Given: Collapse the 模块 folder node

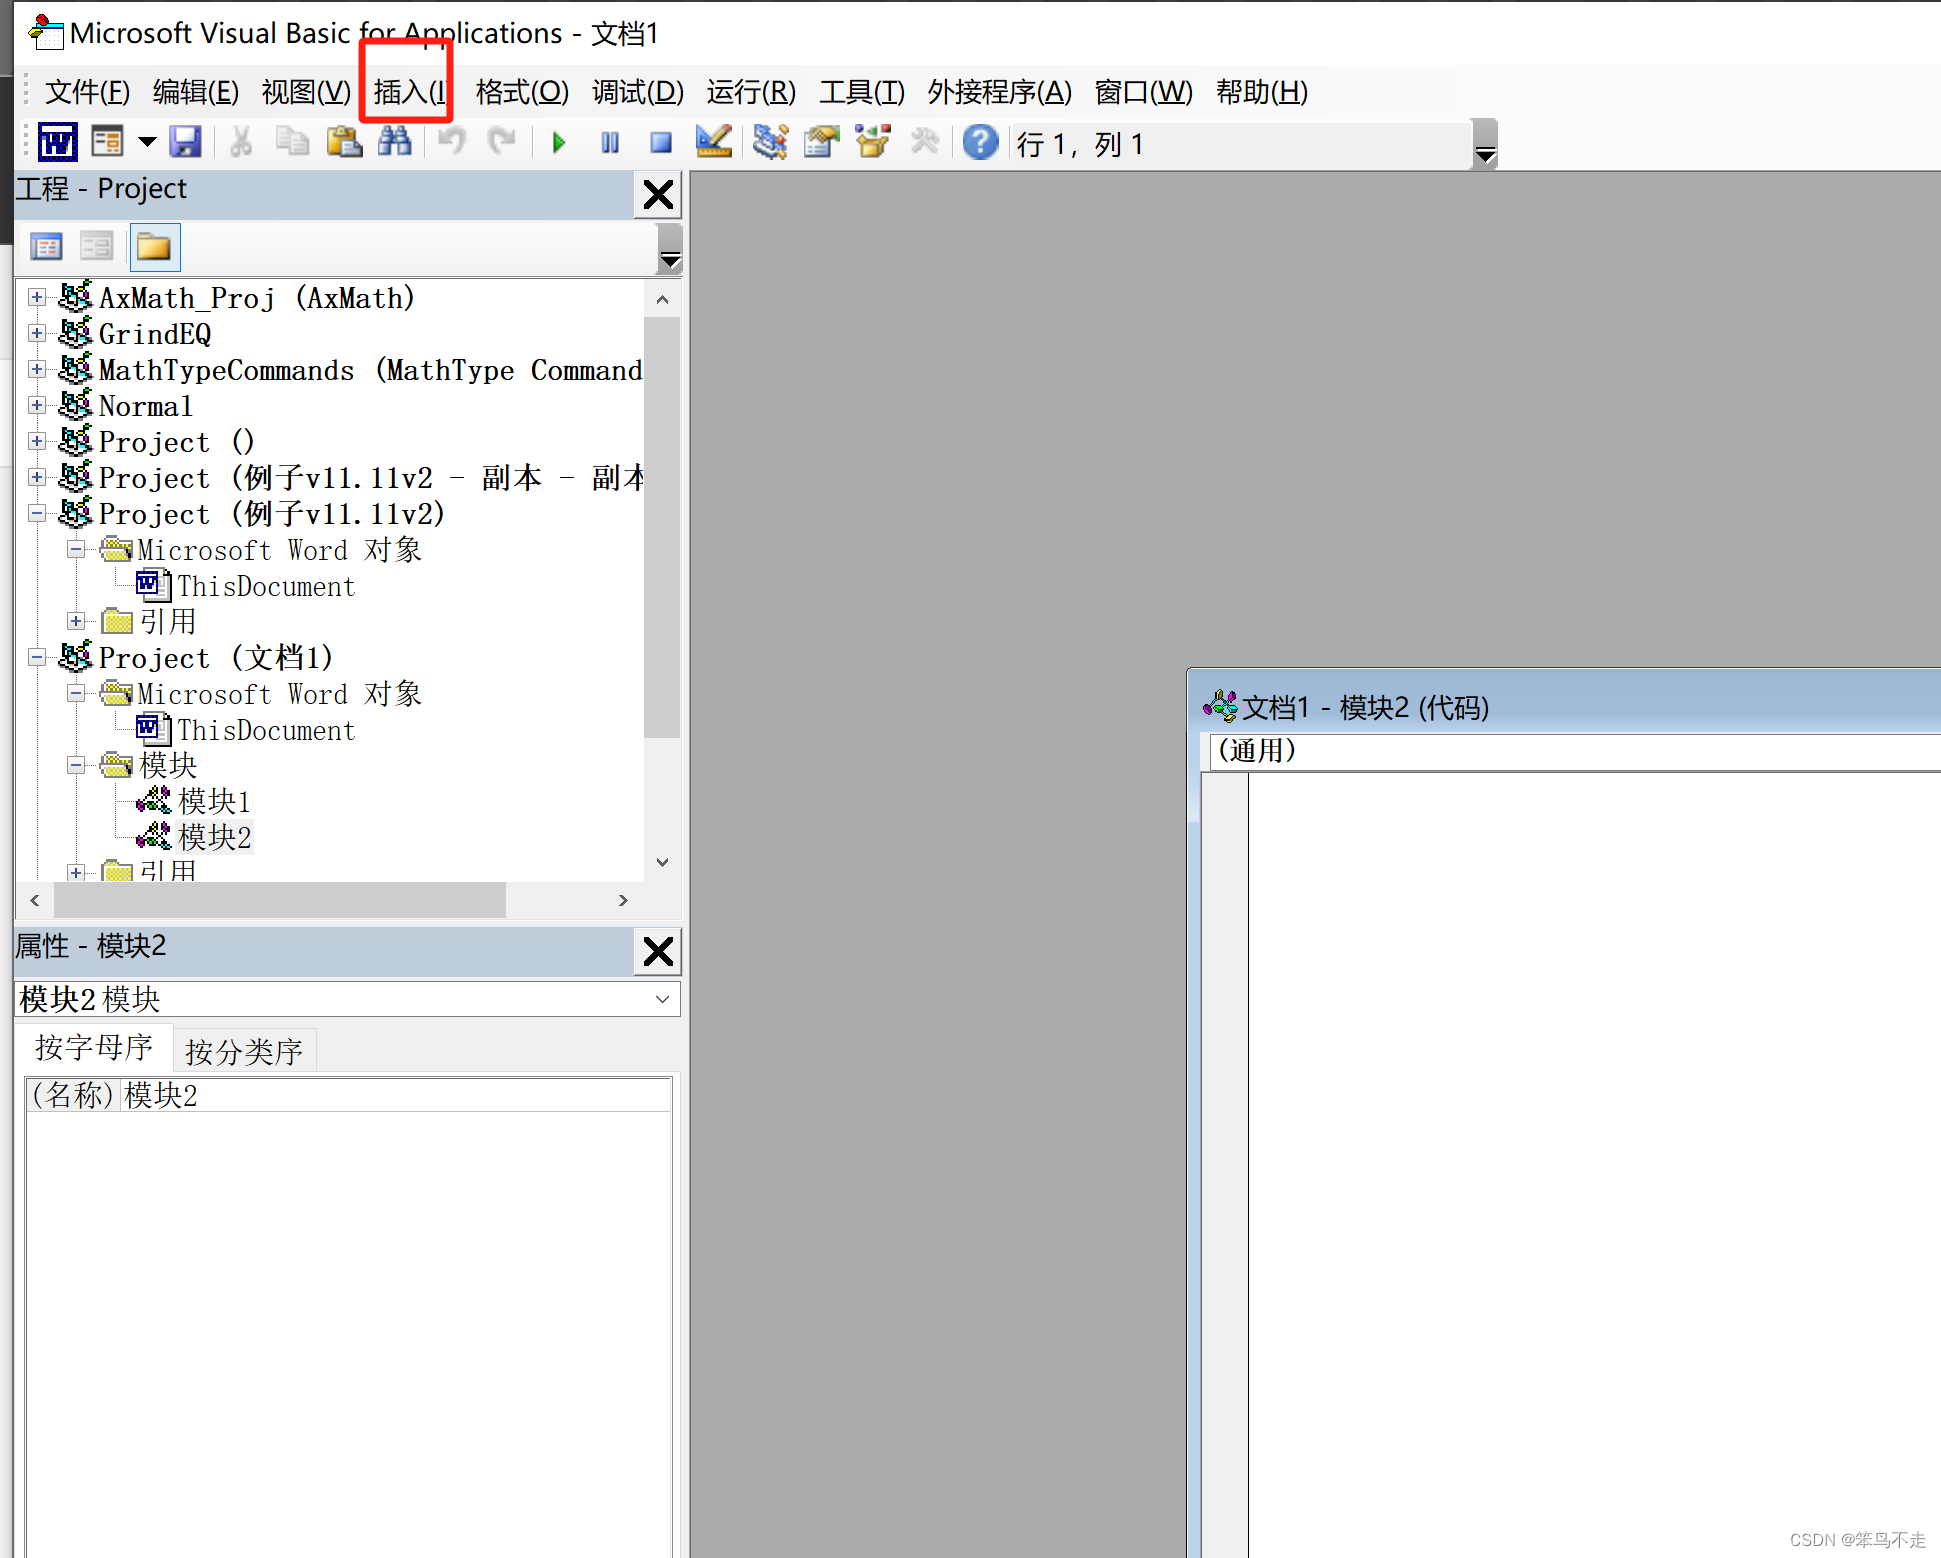Looking at the screenshot, I should tap(76, 765).
